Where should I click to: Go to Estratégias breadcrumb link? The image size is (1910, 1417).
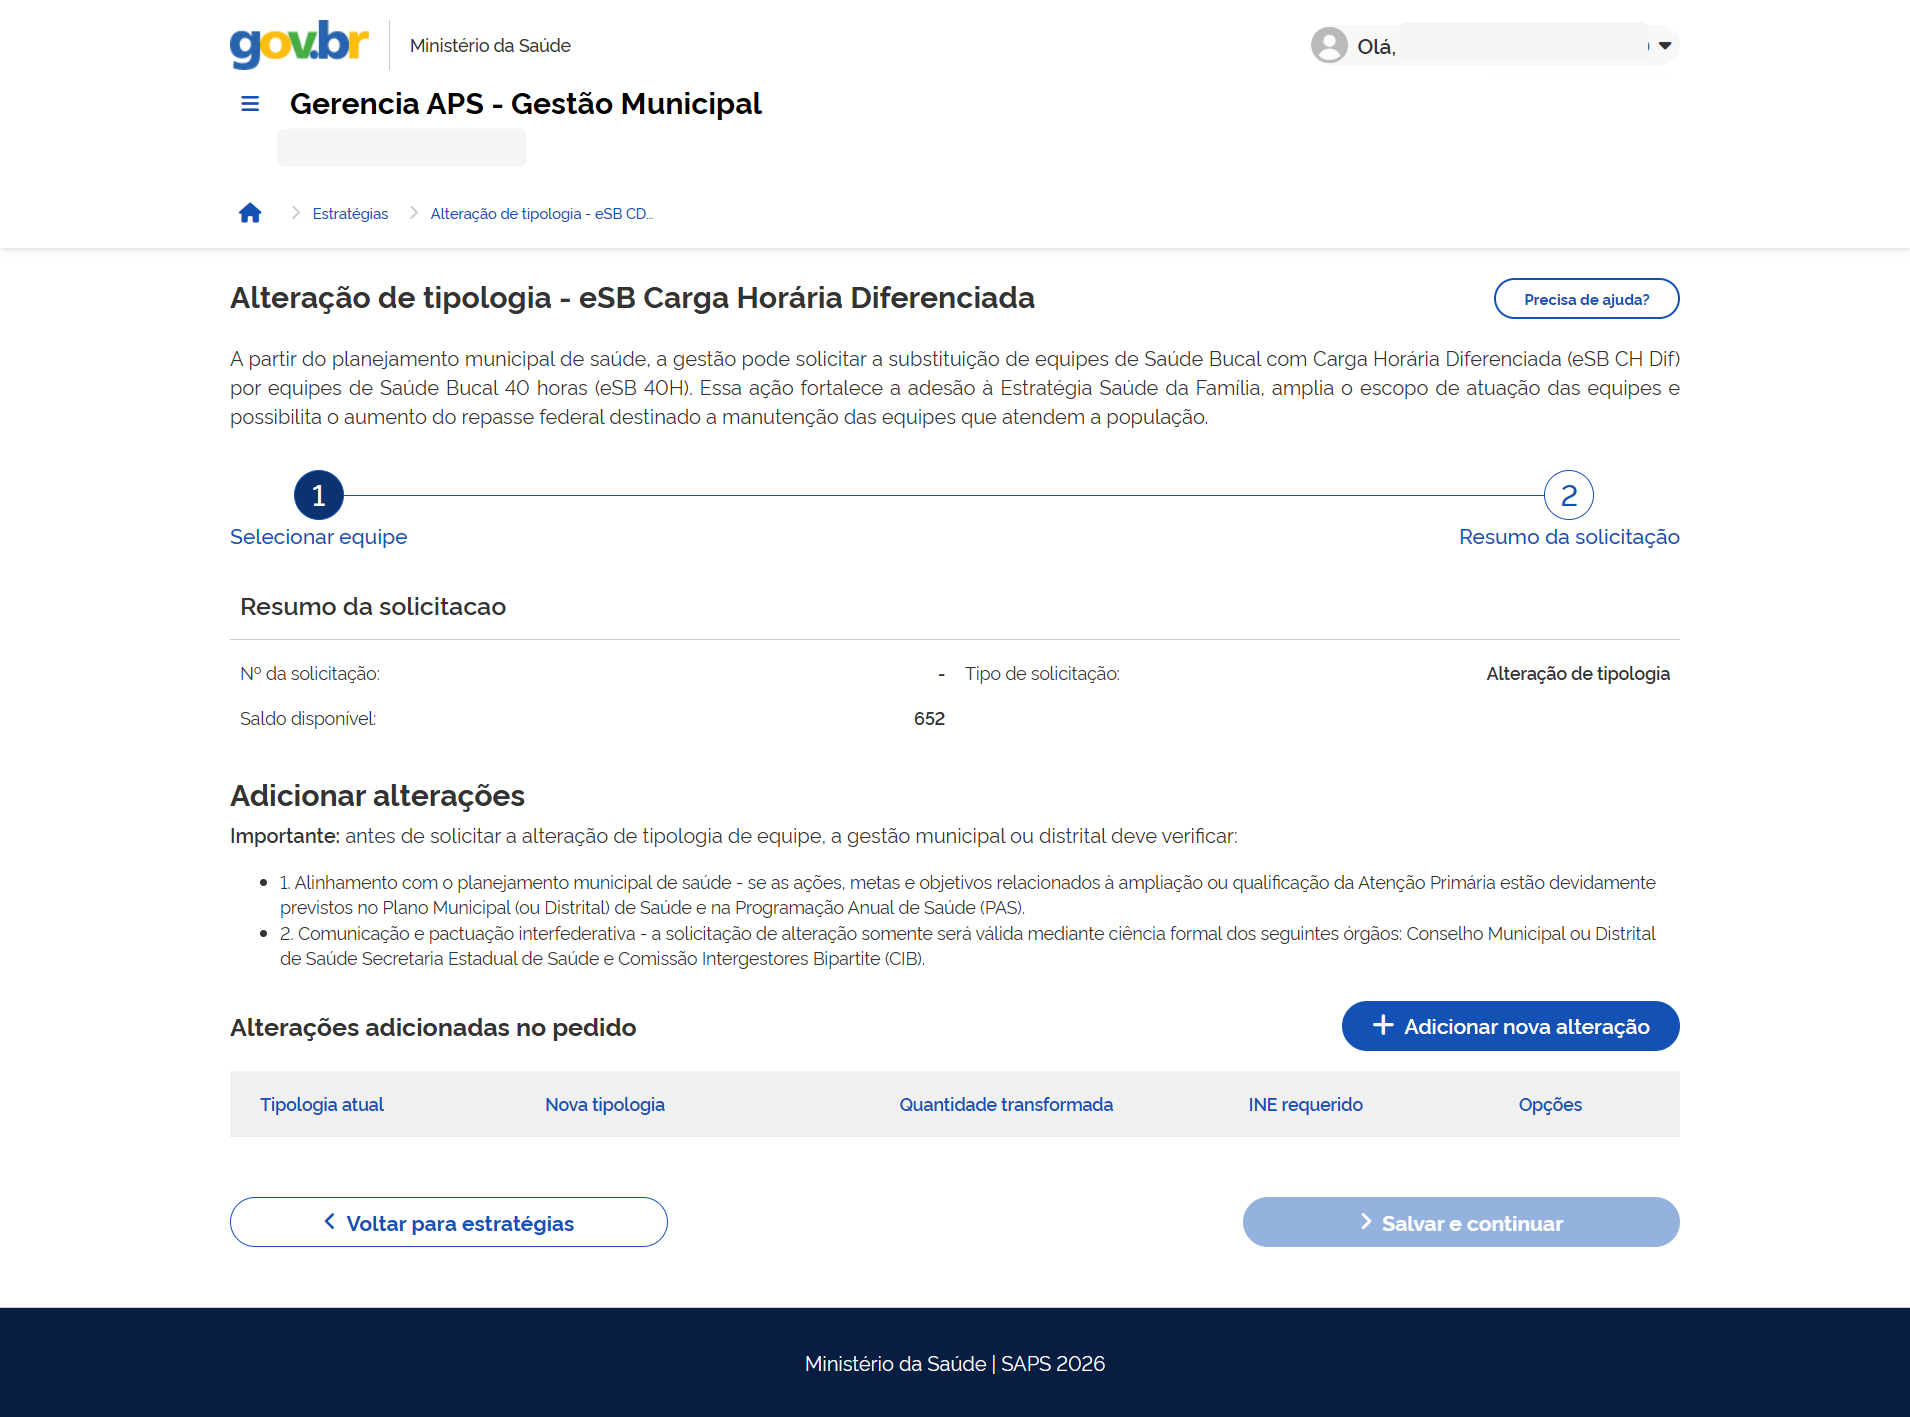[x=350, y=214]
